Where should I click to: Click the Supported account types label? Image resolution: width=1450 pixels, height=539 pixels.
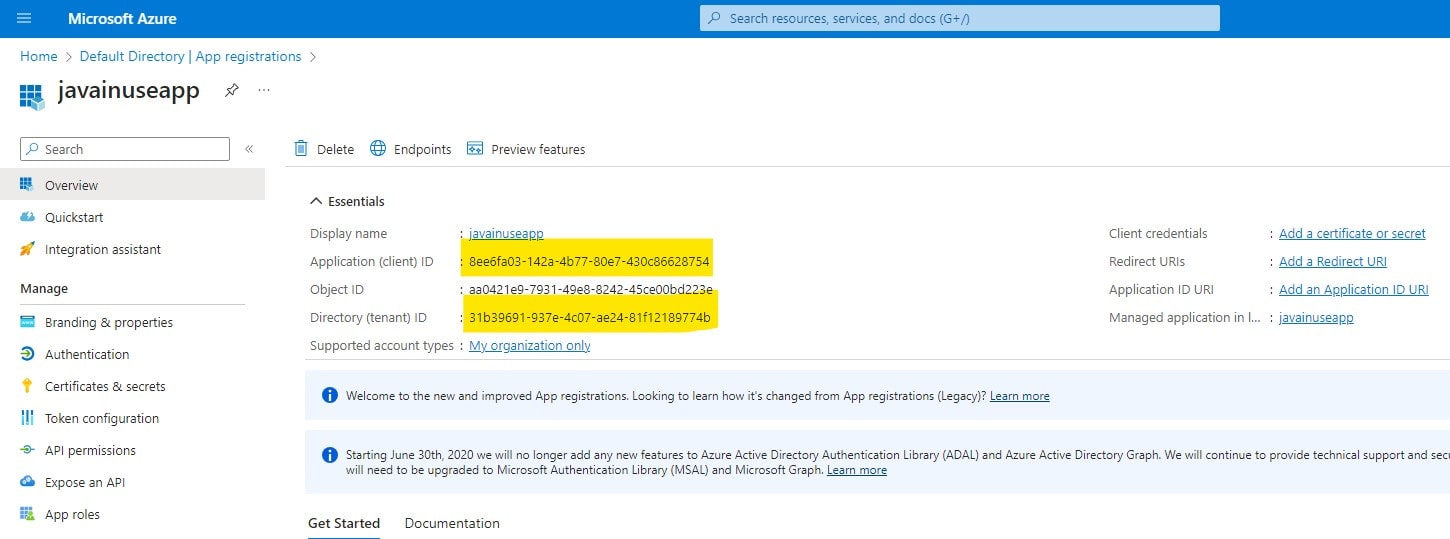click(x=382, y=345)
